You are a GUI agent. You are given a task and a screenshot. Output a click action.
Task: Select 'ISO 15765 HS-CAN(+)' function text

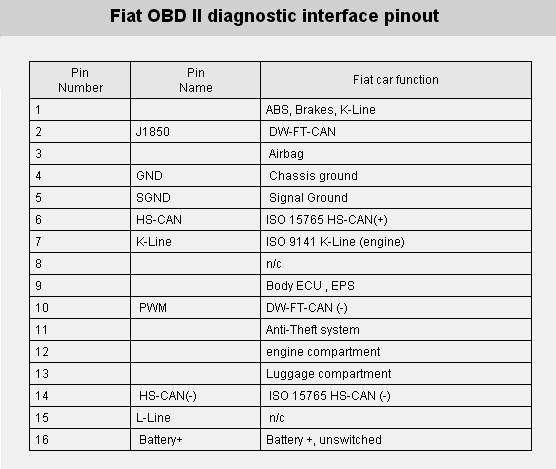pos(327,220)
